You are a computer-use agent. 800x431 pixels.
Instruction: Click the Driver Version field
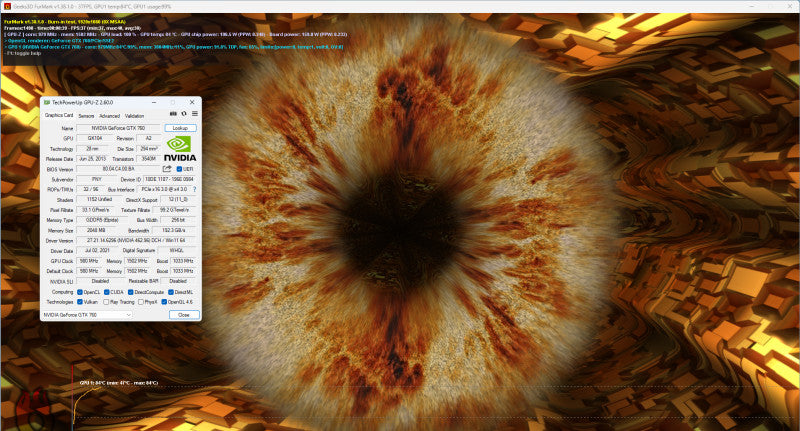(137, 240)
